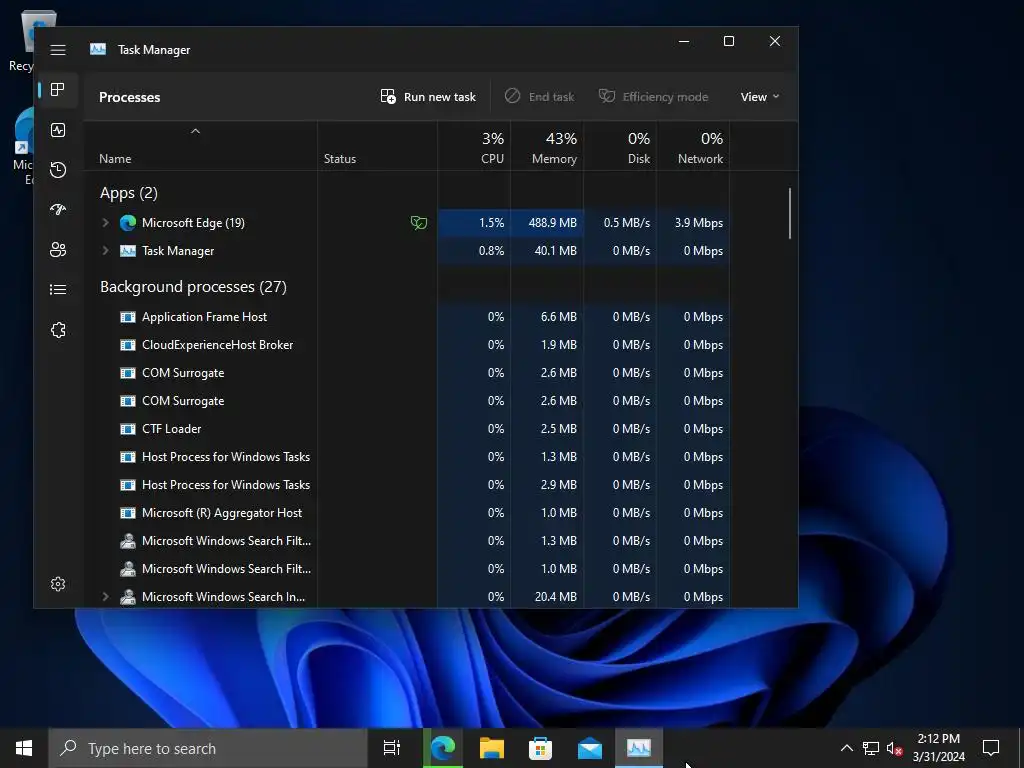
Task: Click the Application Frame Host icon
Action: coord(128,317)
